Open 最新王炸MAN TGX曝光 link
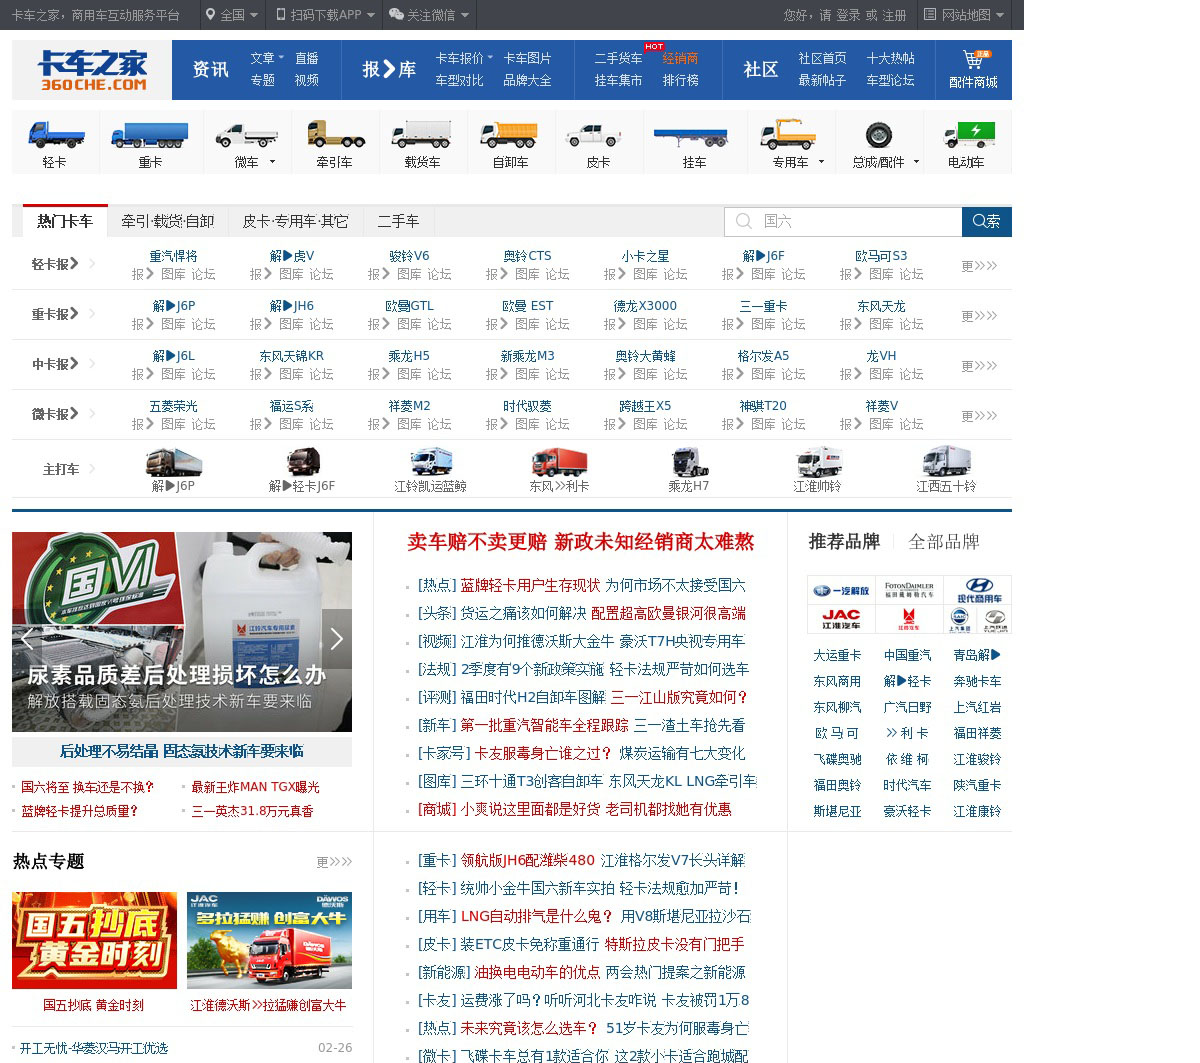This screenshot has height=1063, width=1200. tap(255, 787)
